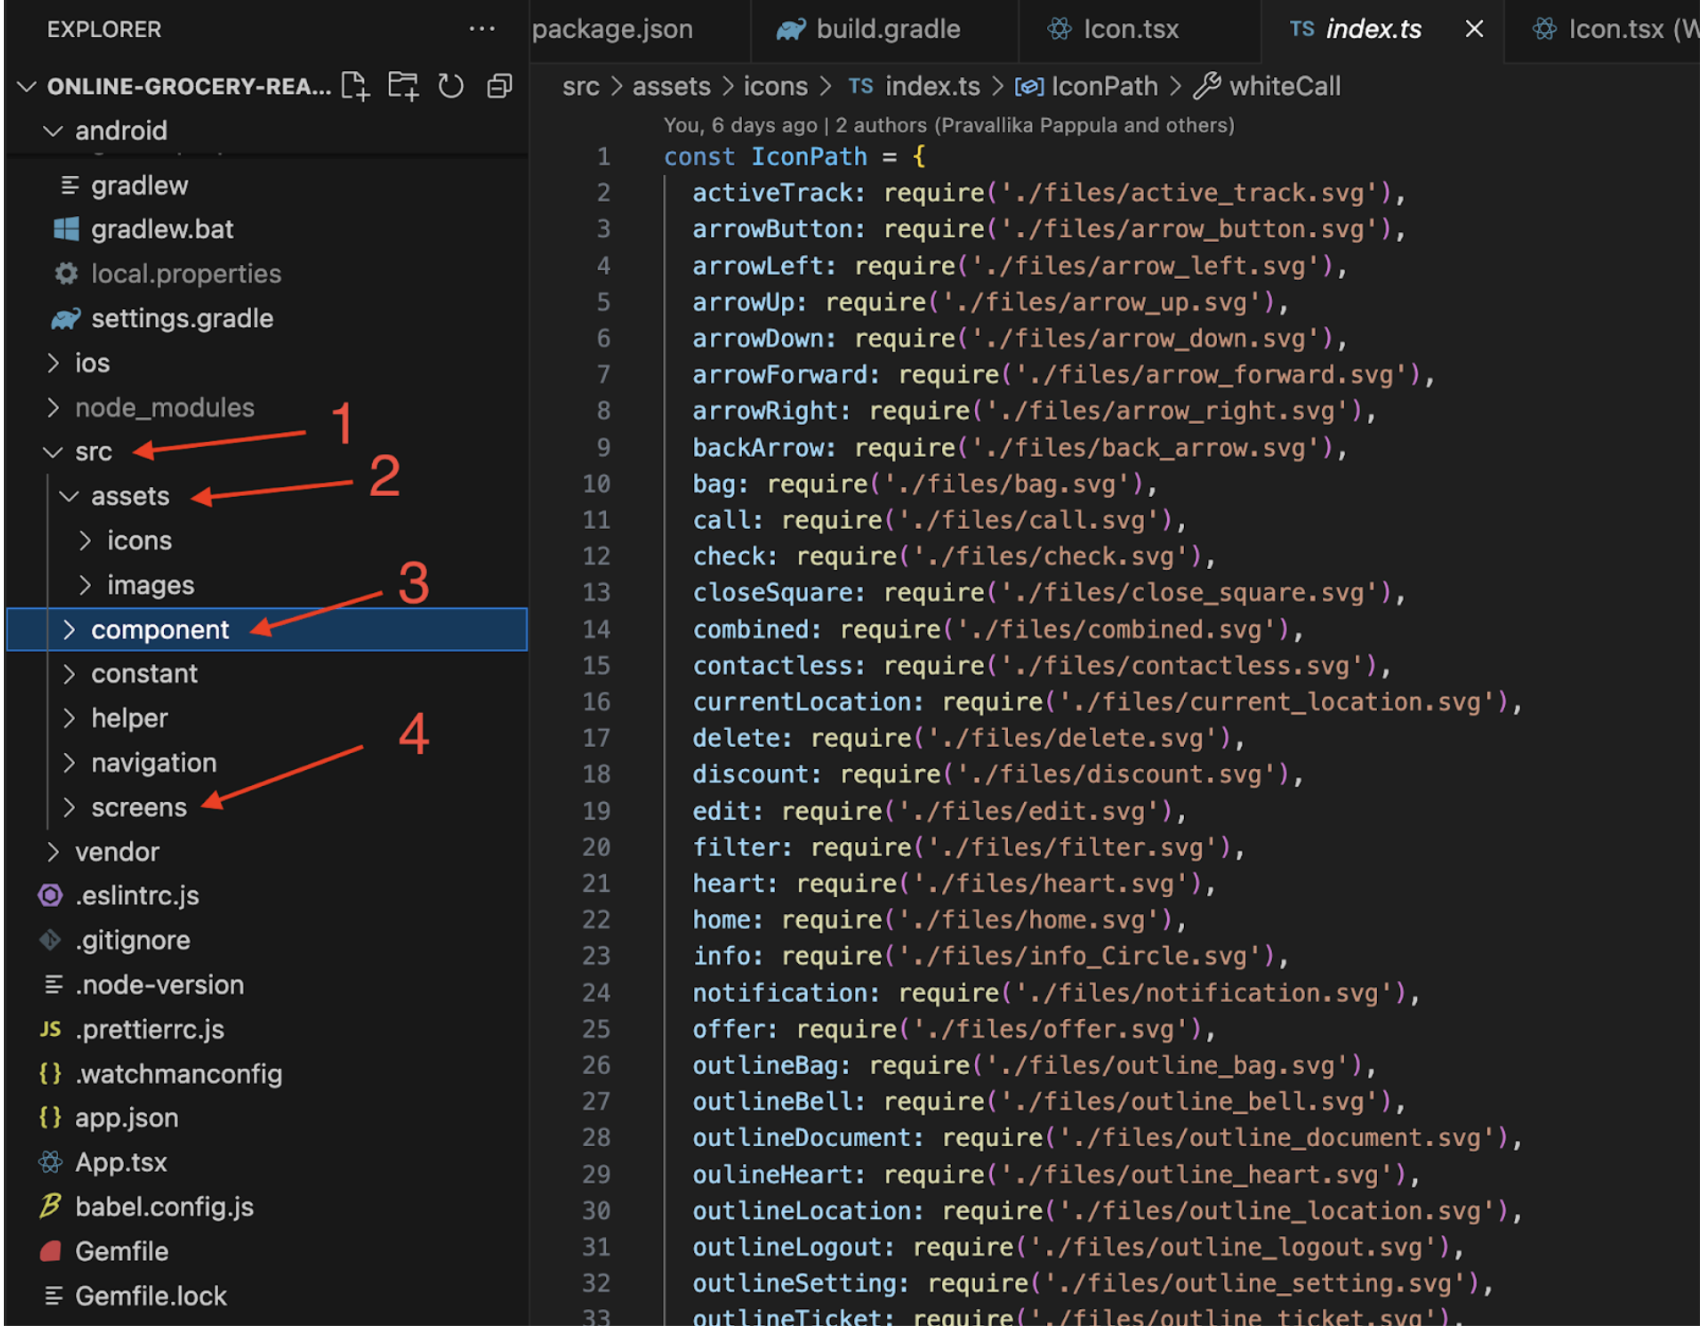Click the Gradle elephant icon on build.gradle tab

click(x=790, y=29)
